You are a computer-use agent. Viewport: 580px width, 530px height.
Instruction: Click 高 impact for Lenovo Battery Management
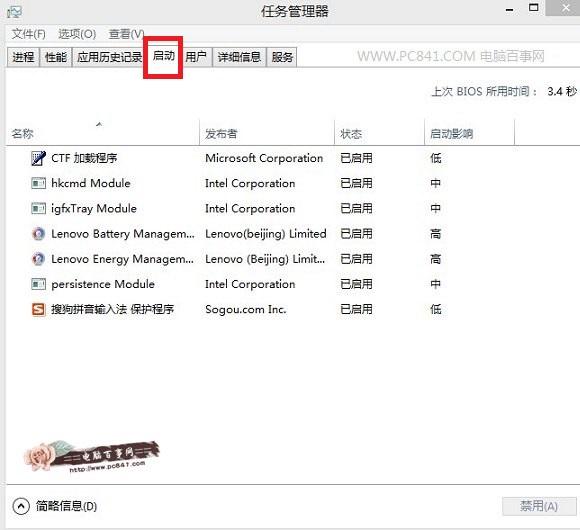tap(436, 234)
